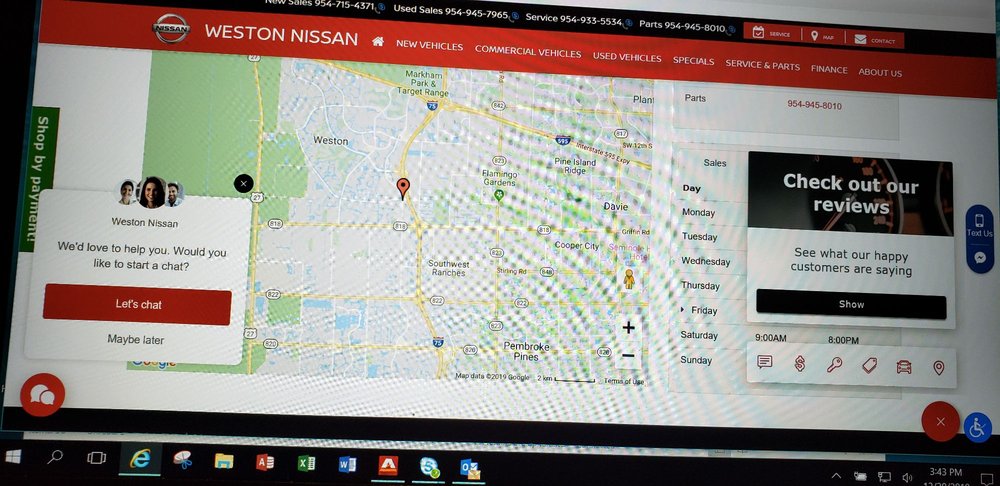Viewport: 1000px width, 486px height.
Task: Collapse the red floating action button
Action: (940, 421)
